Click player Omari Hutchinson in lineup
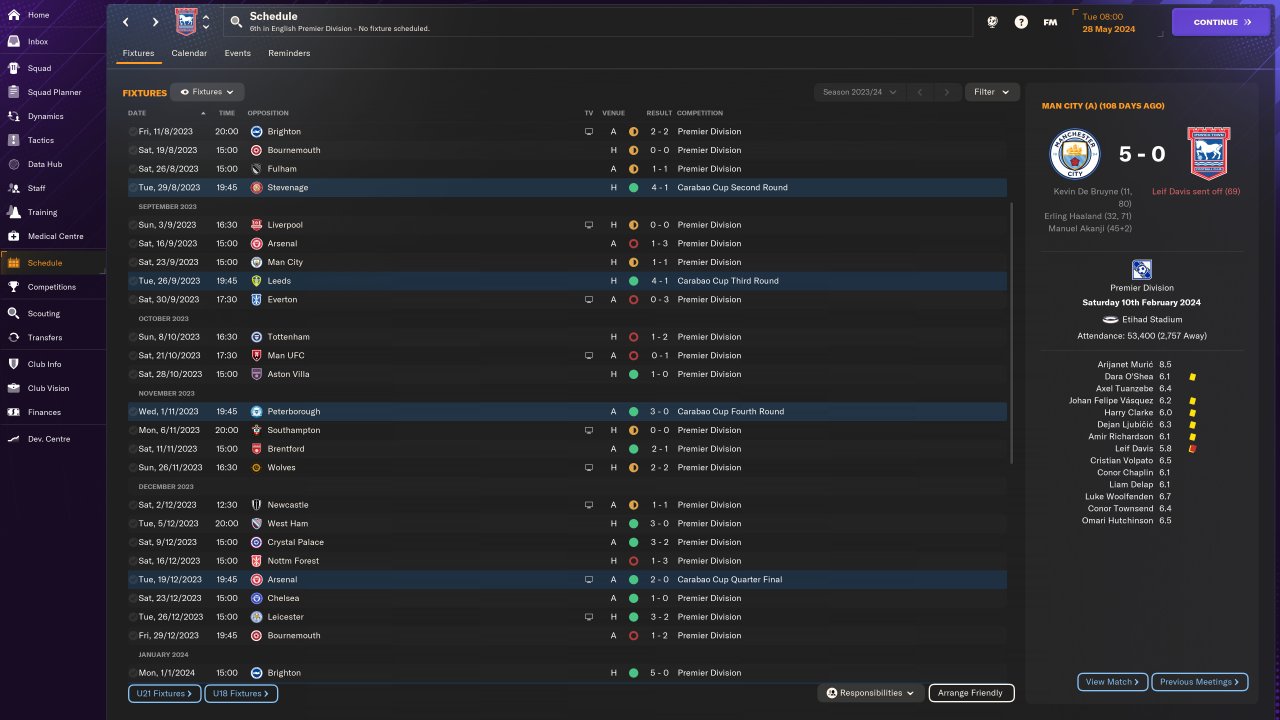The height and width of the screenshot is (720, 1280). tap(1117, 521)
